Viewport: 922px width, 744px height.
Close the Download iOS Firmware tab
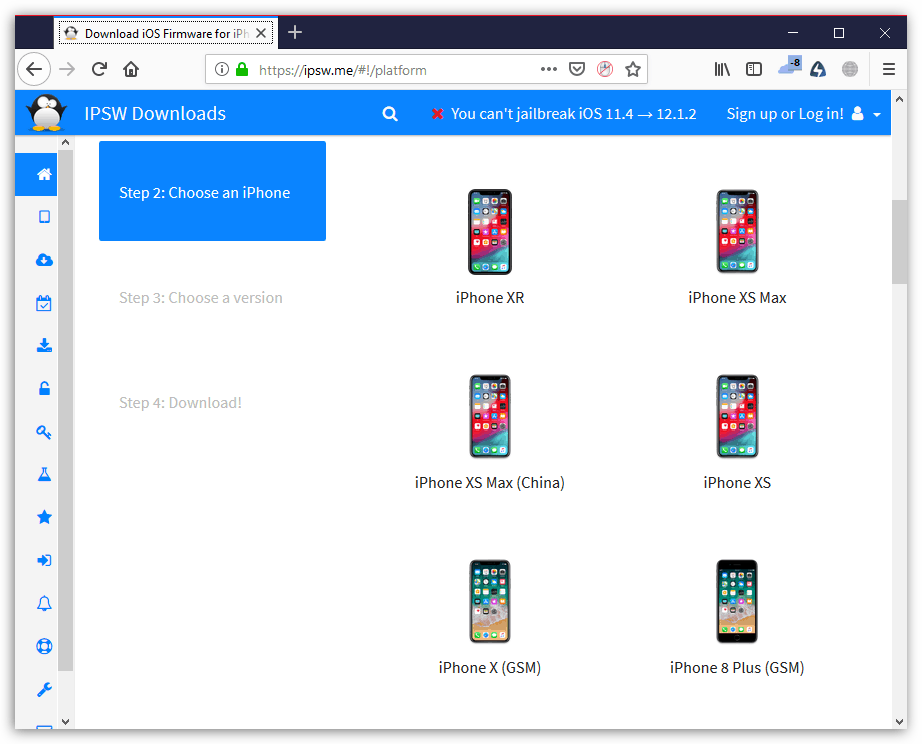pos(261,34)
